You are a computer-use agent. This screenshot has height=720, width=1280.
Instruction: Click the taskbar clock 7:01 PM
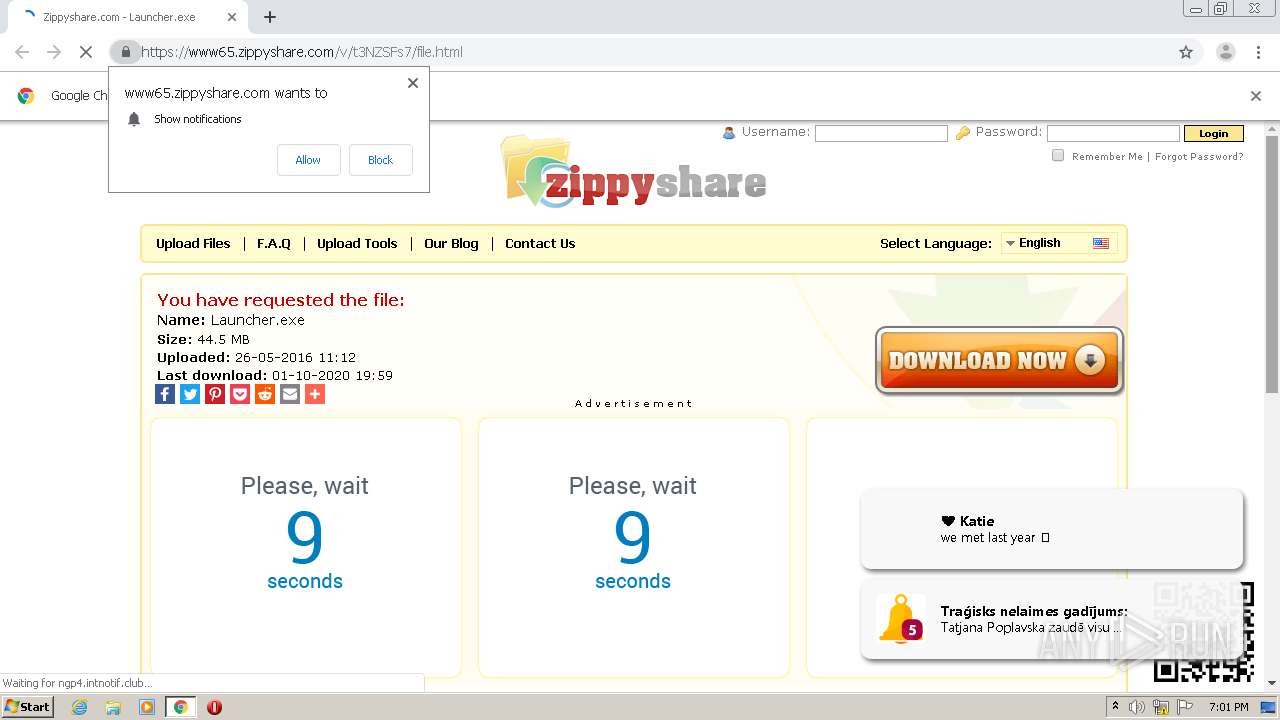1228,707
